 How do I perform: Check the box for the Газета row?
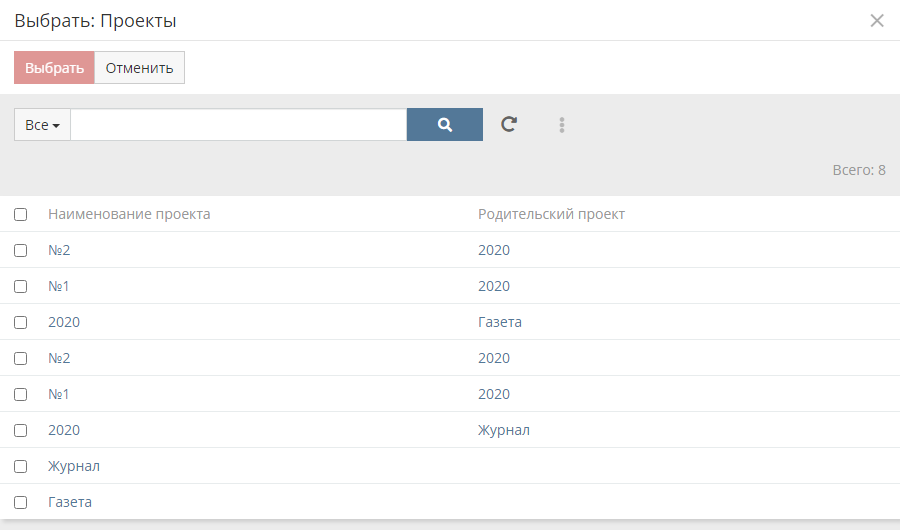point(20,502)
